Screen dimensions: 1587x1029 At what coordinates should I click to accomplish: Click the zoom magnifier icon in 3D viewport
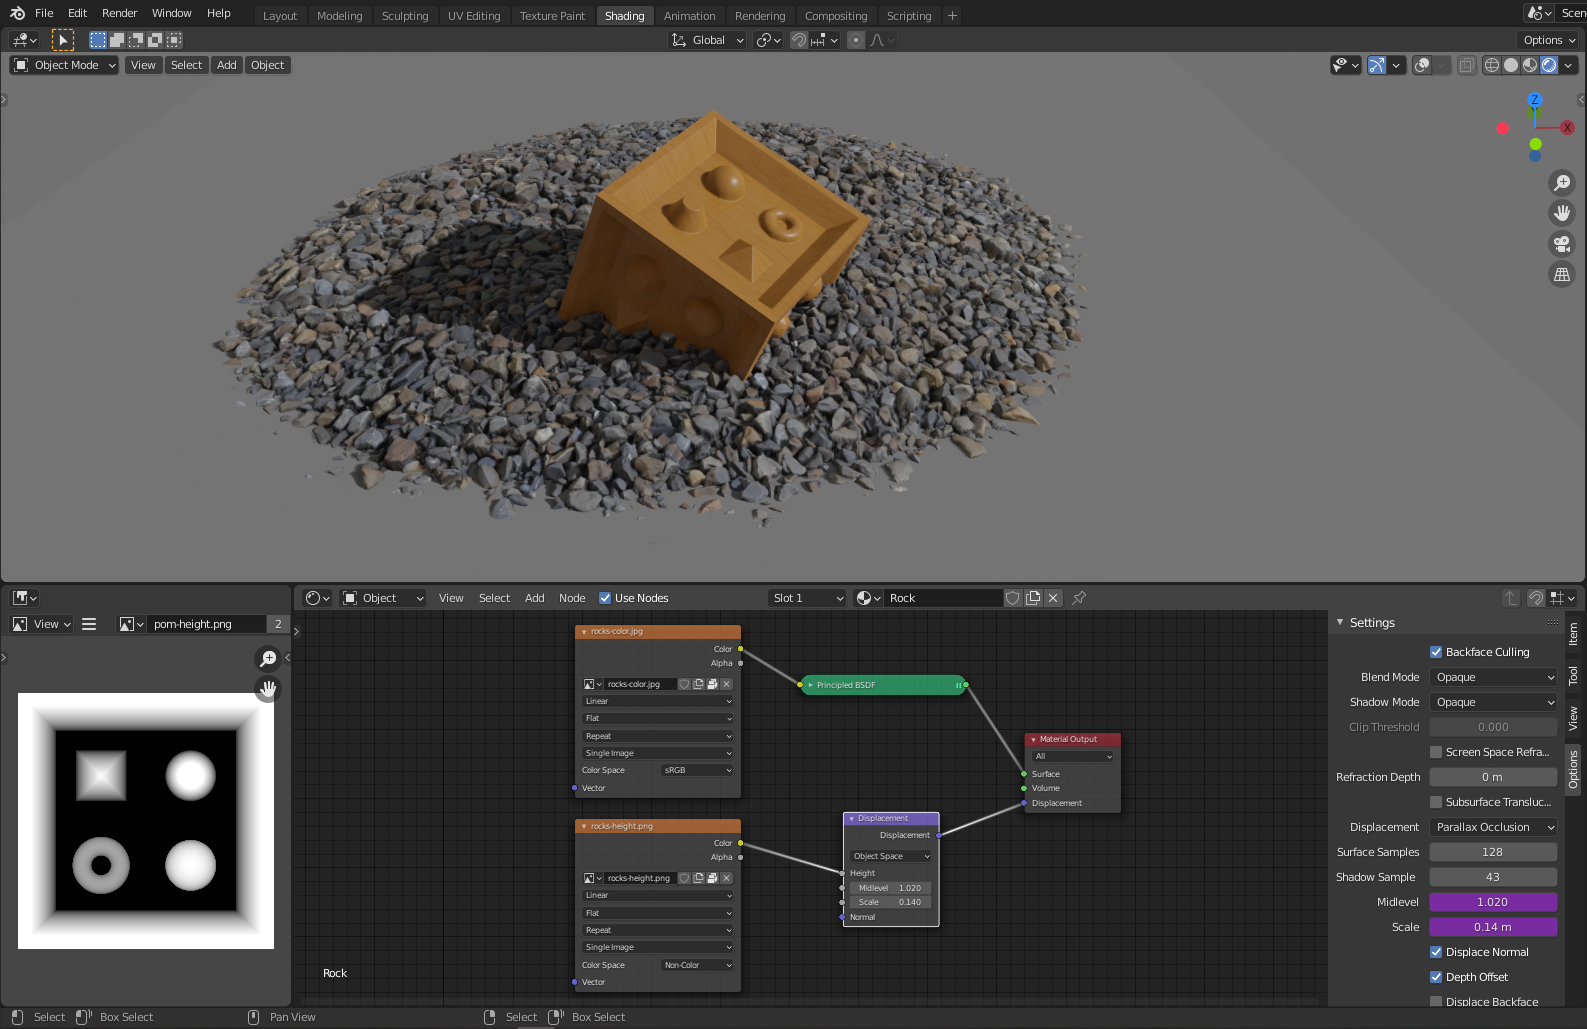(x=1561, y=183)
